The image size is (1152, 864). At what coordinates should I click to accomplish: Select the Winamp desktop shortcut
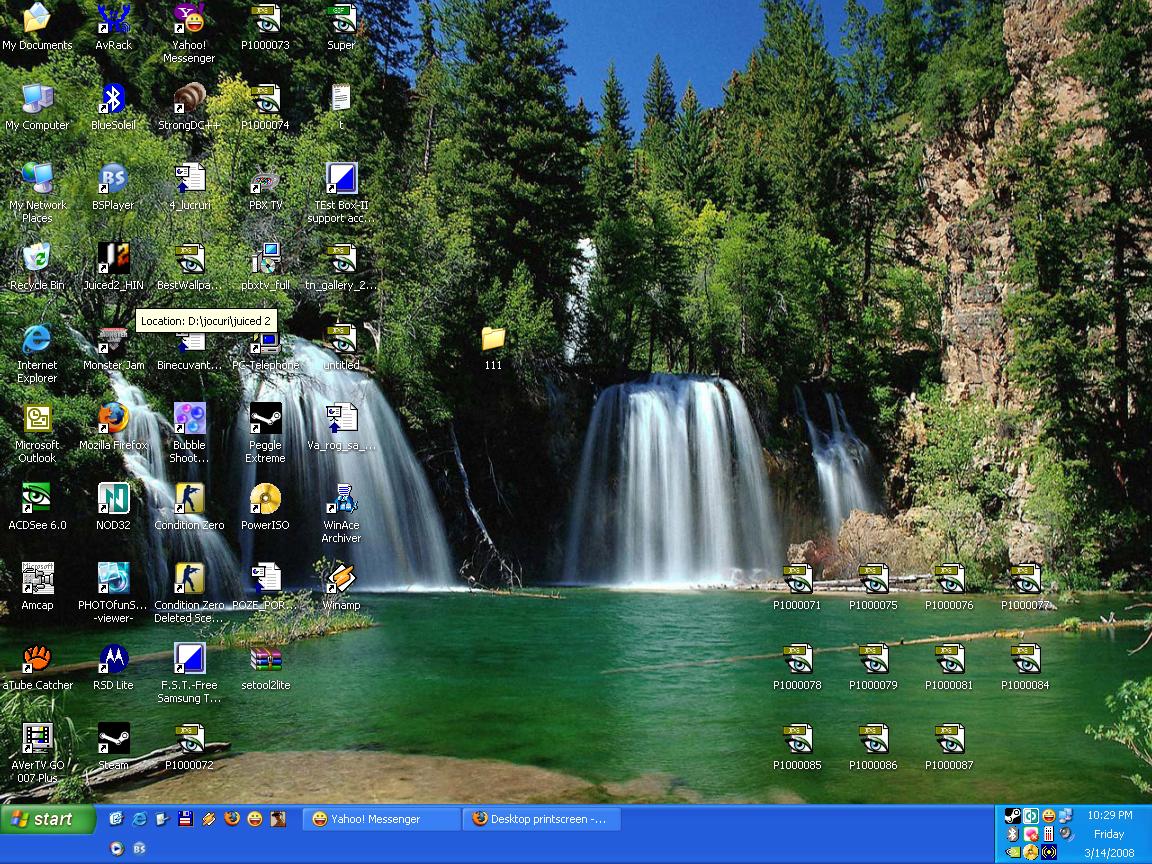click(341, 580)
